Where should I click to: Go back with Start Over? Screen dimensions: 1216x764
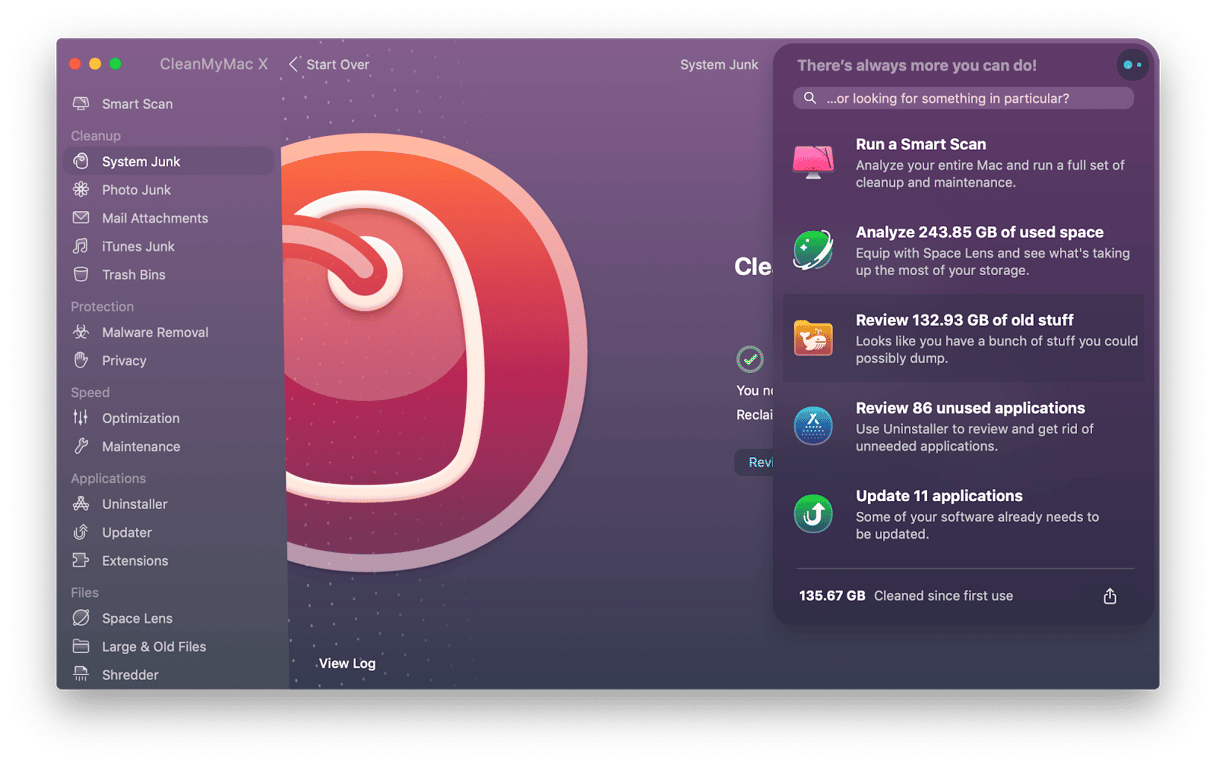329,64
